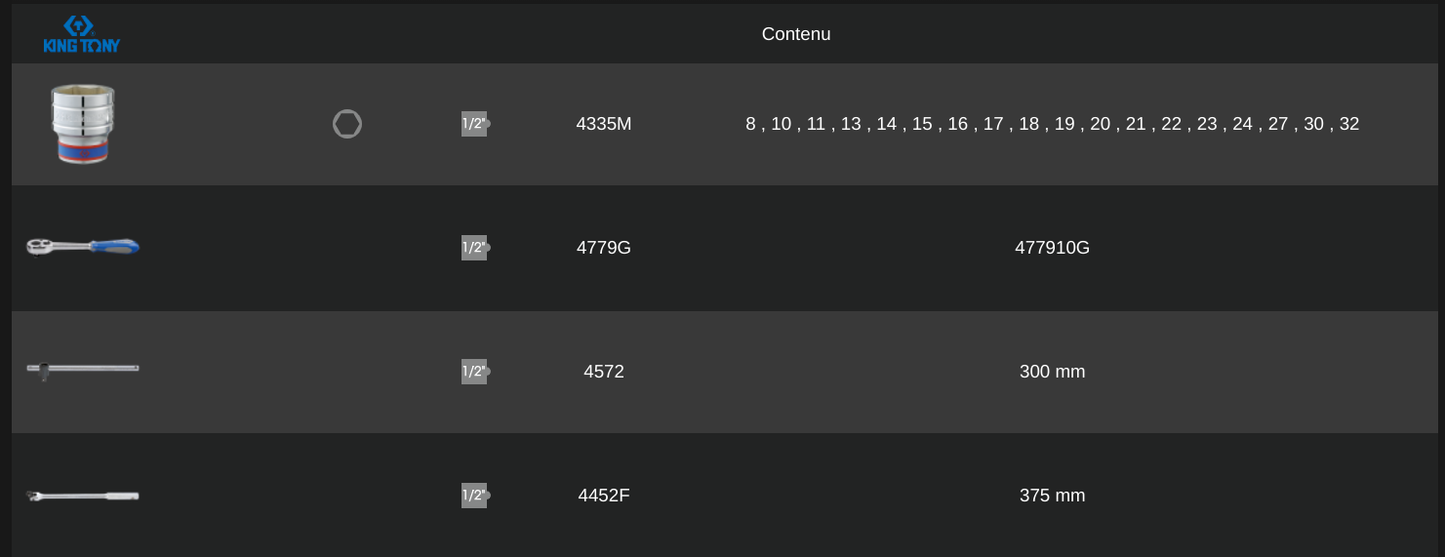Open the 4572 reference

(604, 372)
